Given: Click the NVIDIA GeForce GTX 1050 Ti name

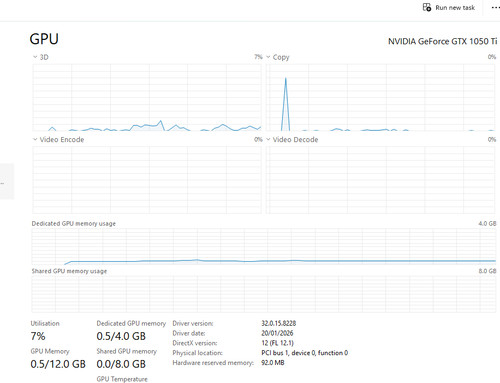Looking at the screenshot, I should [442, 41].
